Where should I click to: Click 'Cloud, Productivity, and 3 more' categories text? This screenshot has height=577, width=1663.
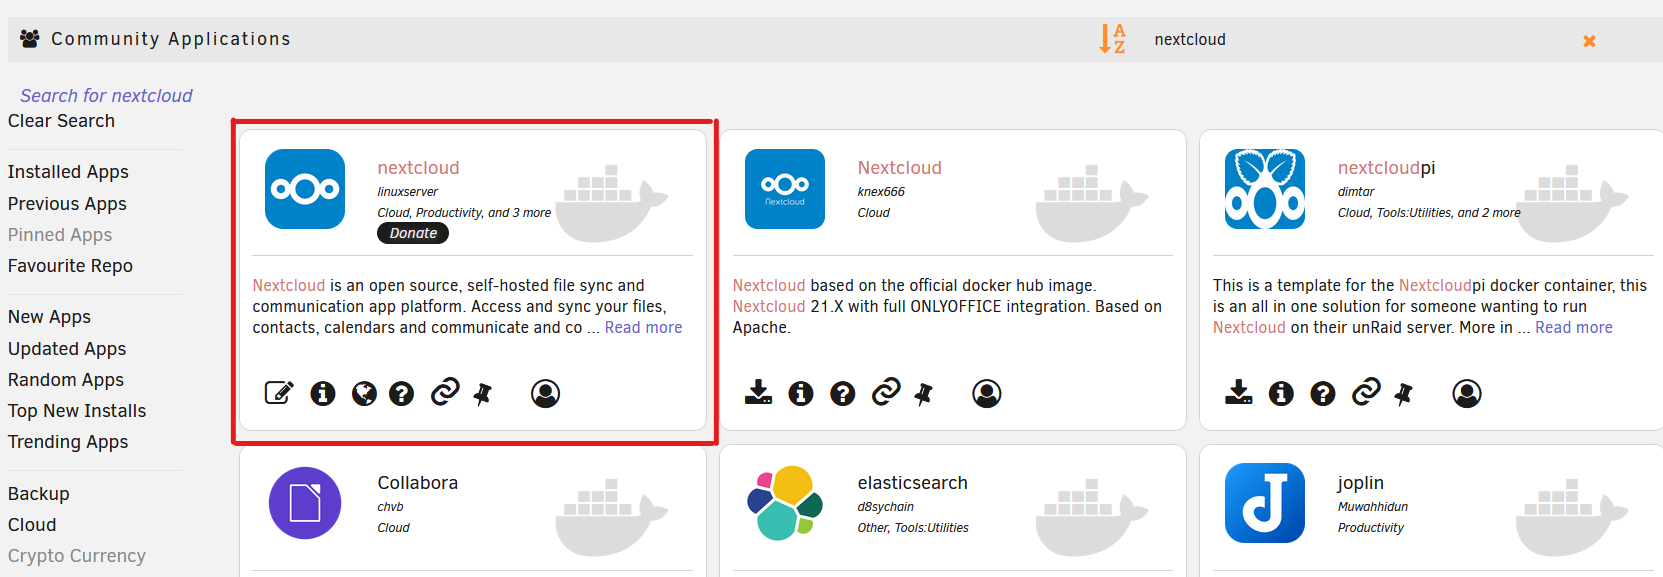click(464, 213)
